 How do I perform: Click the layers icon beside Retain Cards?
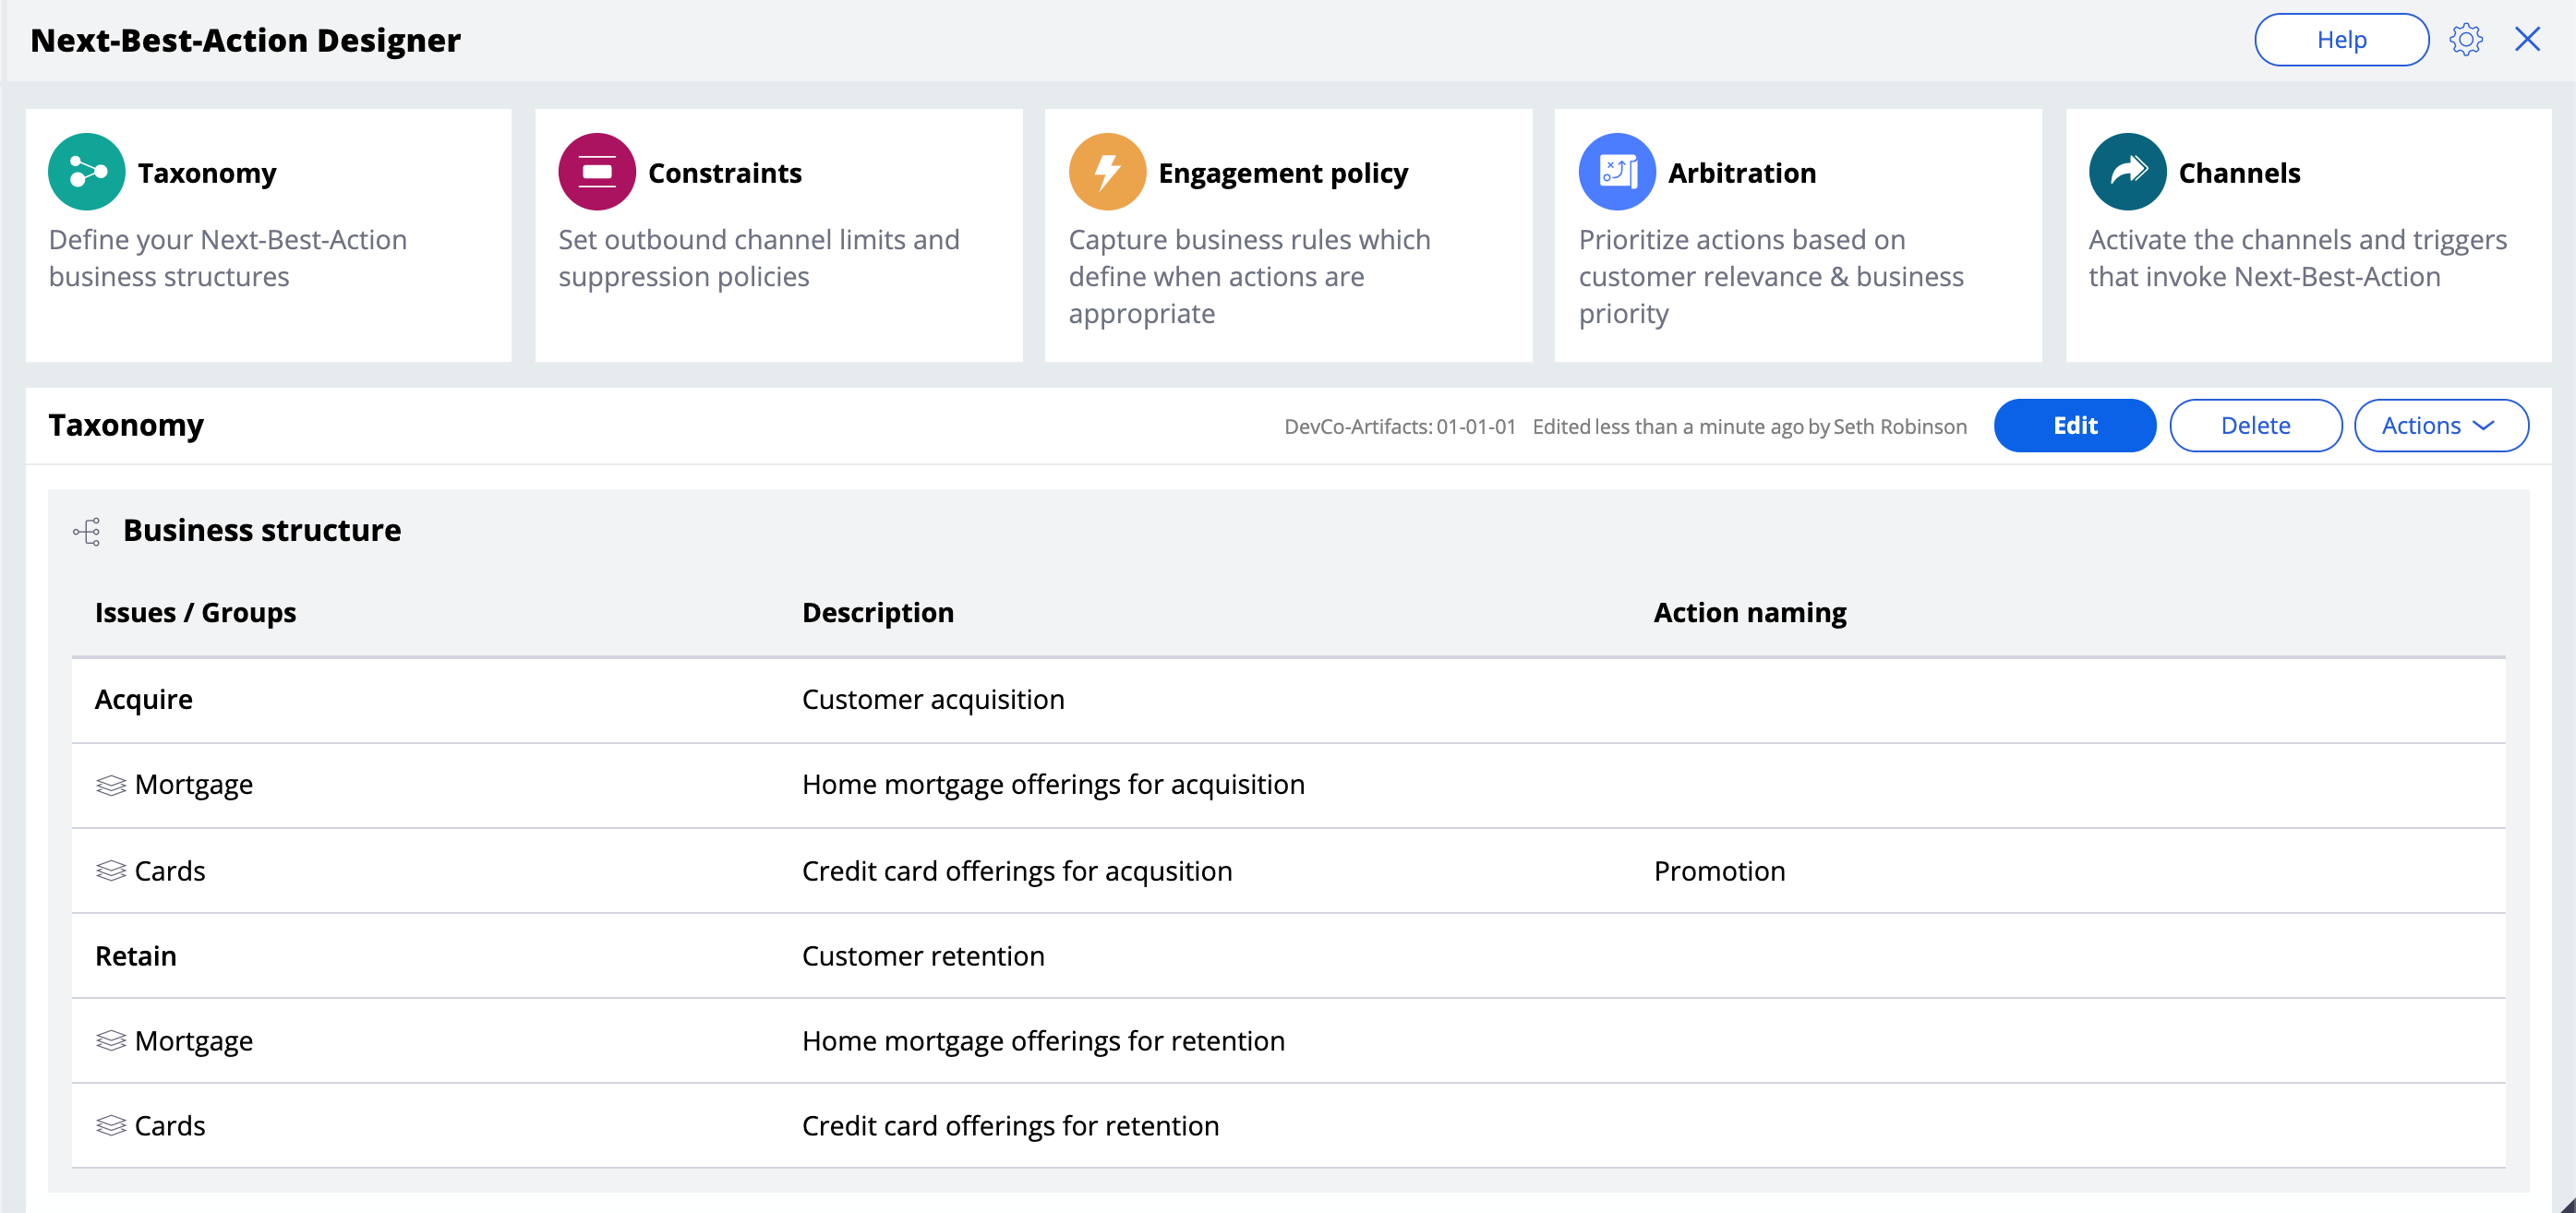111,1126
